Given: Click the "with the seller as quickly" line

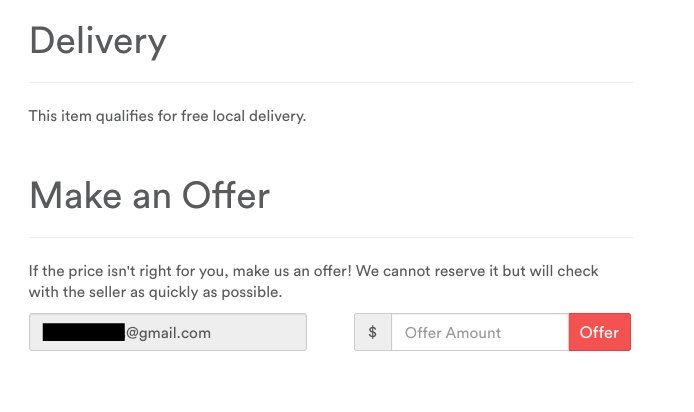Looking at the screenshot, I should tap(157, 293).
